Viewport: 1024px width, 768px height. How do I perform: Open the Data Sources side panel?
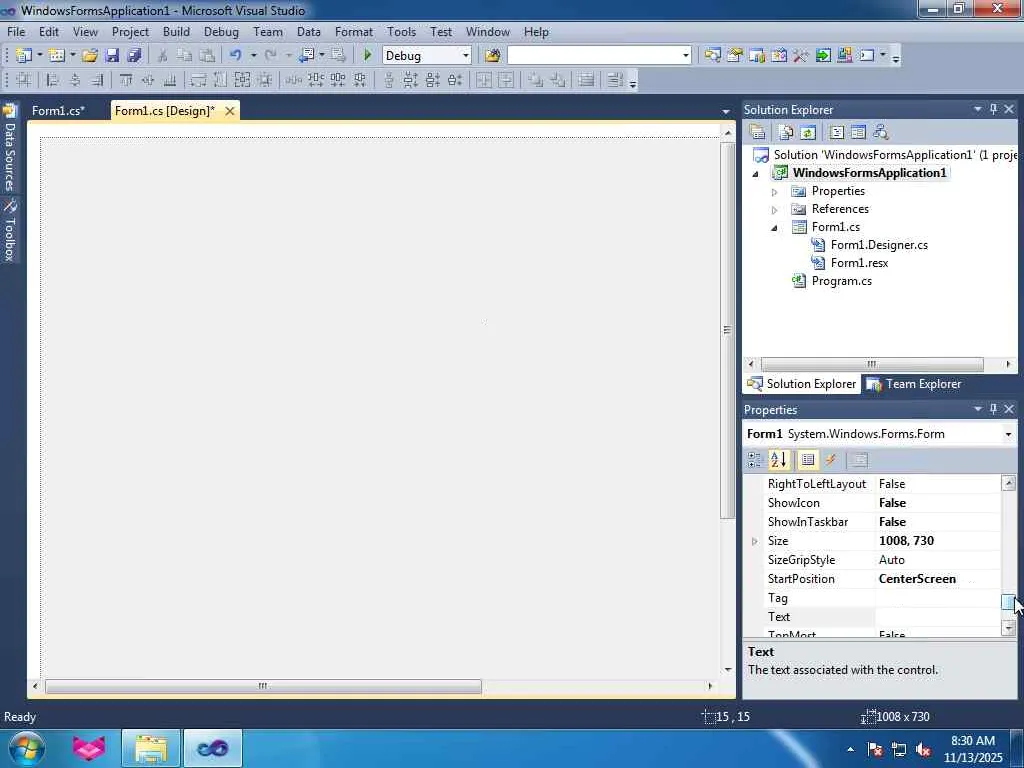coord(9,149)
